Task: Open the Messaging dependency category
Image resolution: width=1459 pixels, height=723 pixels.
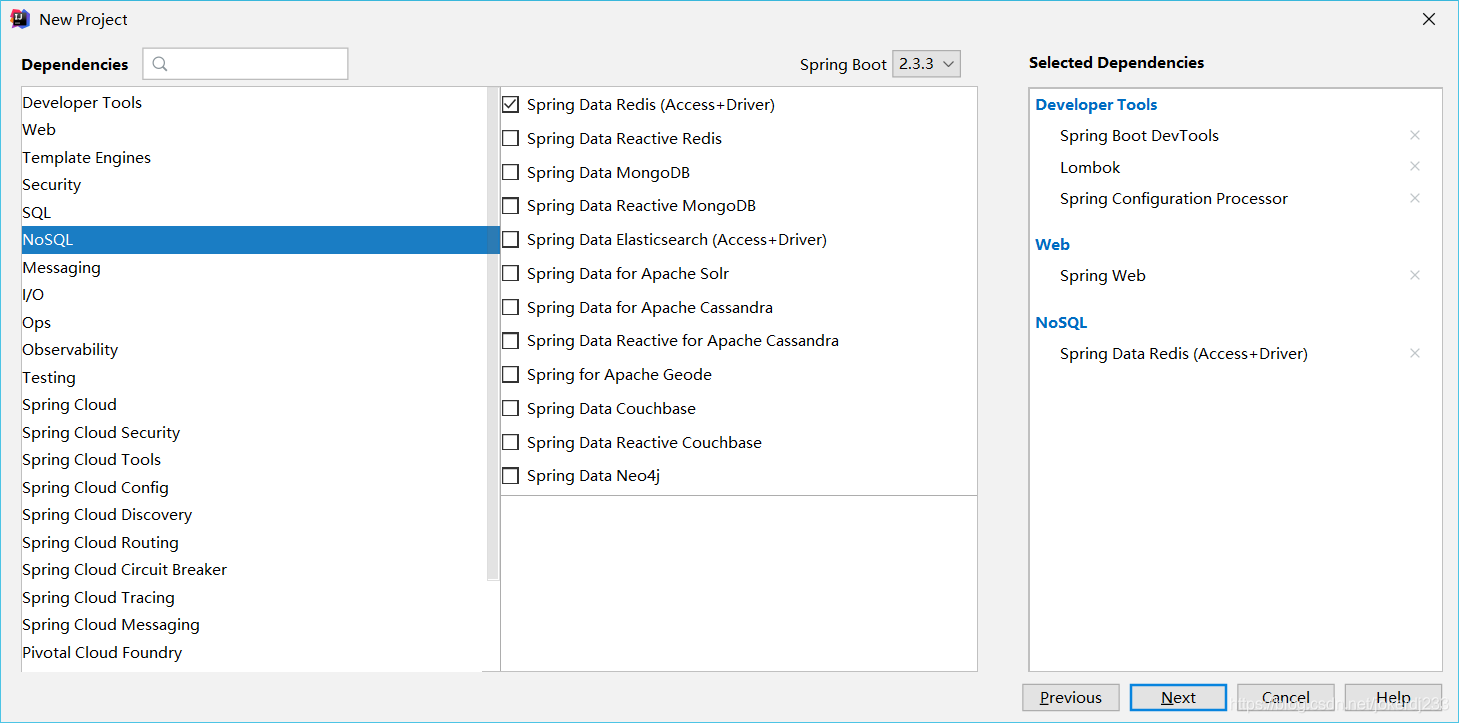Action: [x=62, y=267]
